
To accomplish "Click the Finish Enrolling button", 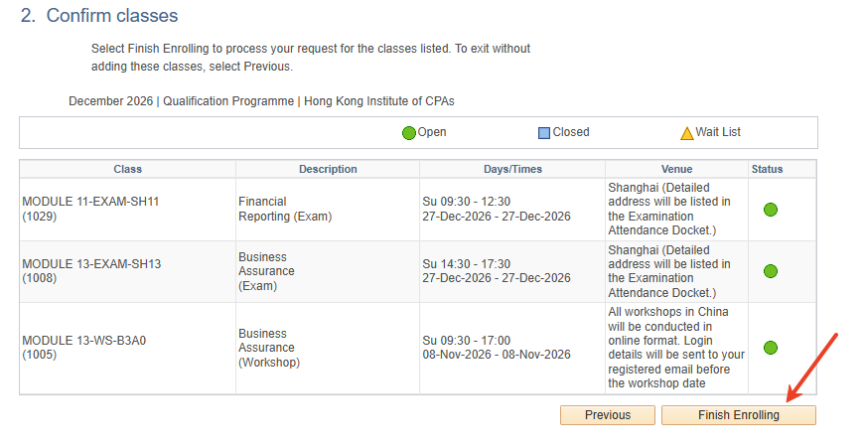I will pos(738,415).
